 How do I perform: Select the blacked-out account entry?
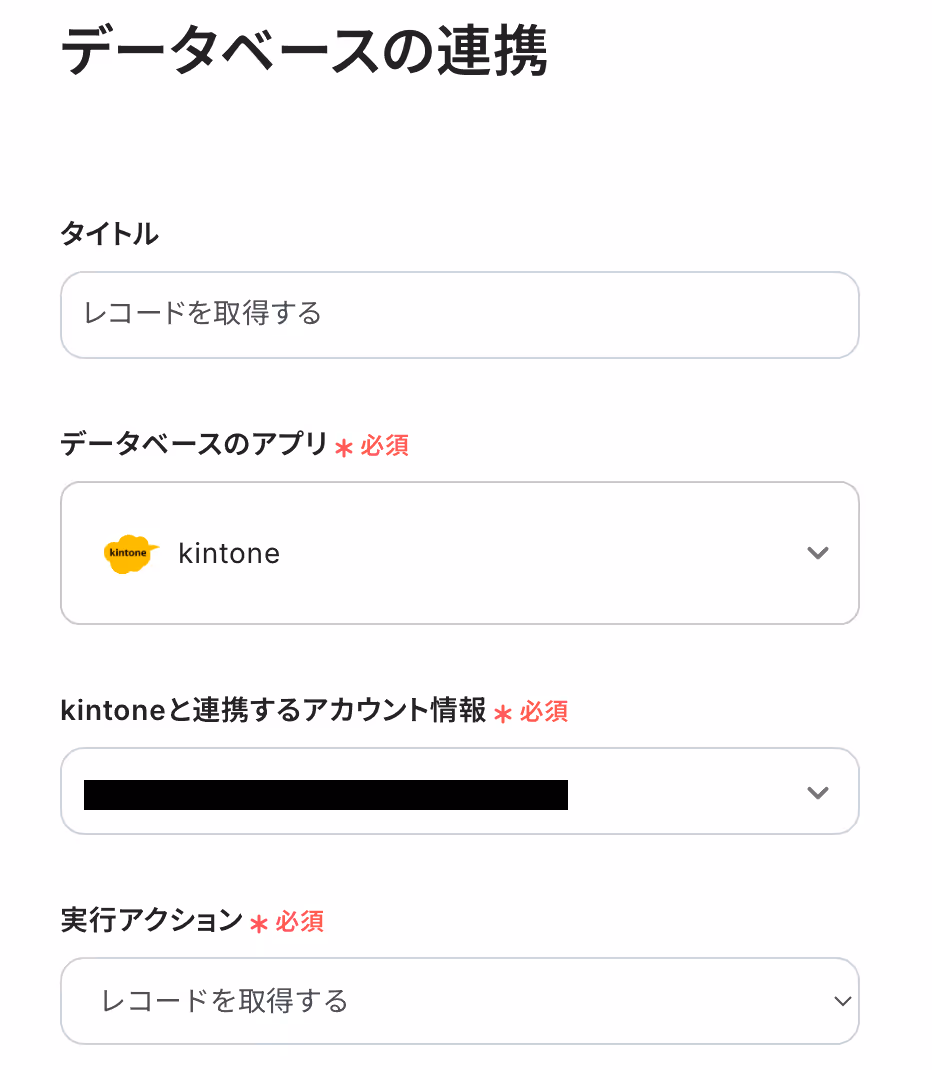[x=325, y=794]
